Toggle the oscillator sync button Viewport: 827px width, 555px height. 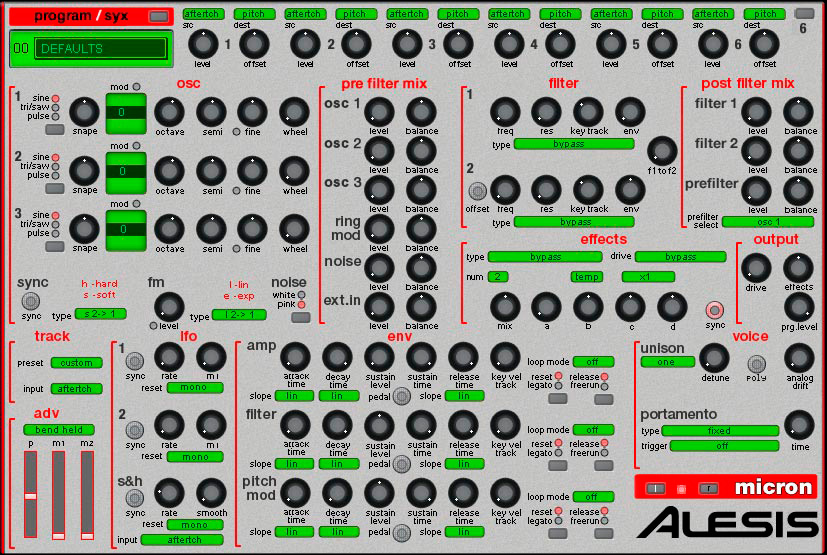pyautogui.click(x=31, y=301)
